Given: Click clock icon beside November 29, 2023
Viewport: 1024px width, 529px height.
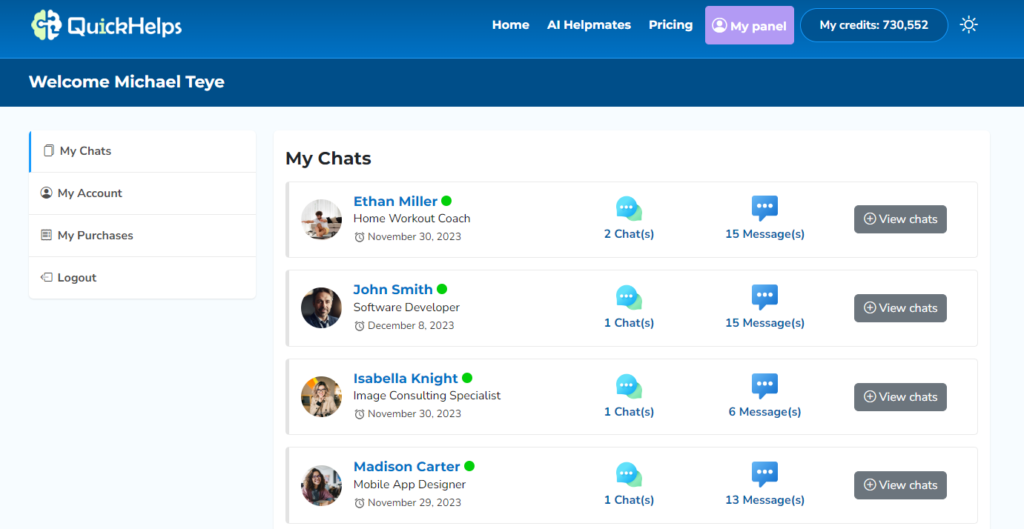Looking at the screenshot, I should tap(359, 503).
